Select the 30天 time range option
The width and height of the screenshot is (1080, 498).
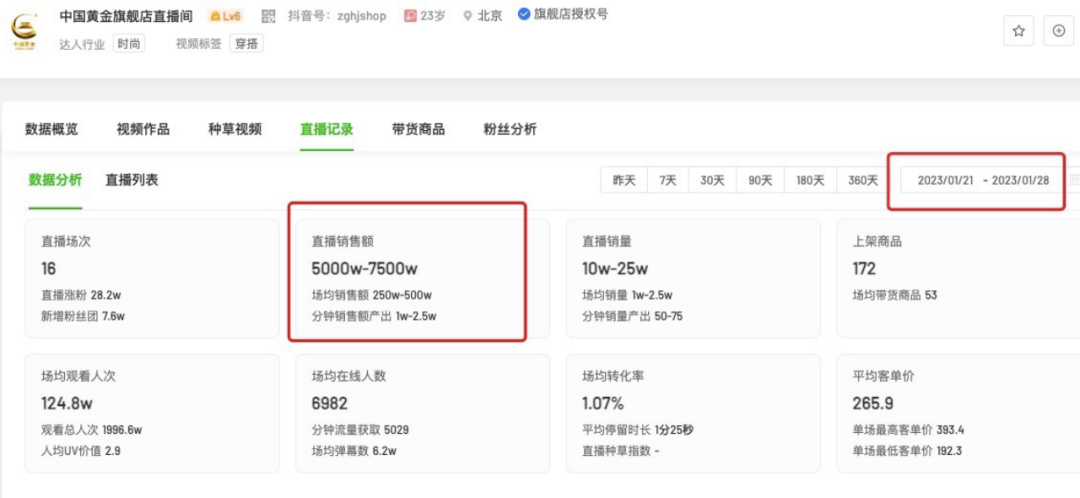click(x=712, y=180)
